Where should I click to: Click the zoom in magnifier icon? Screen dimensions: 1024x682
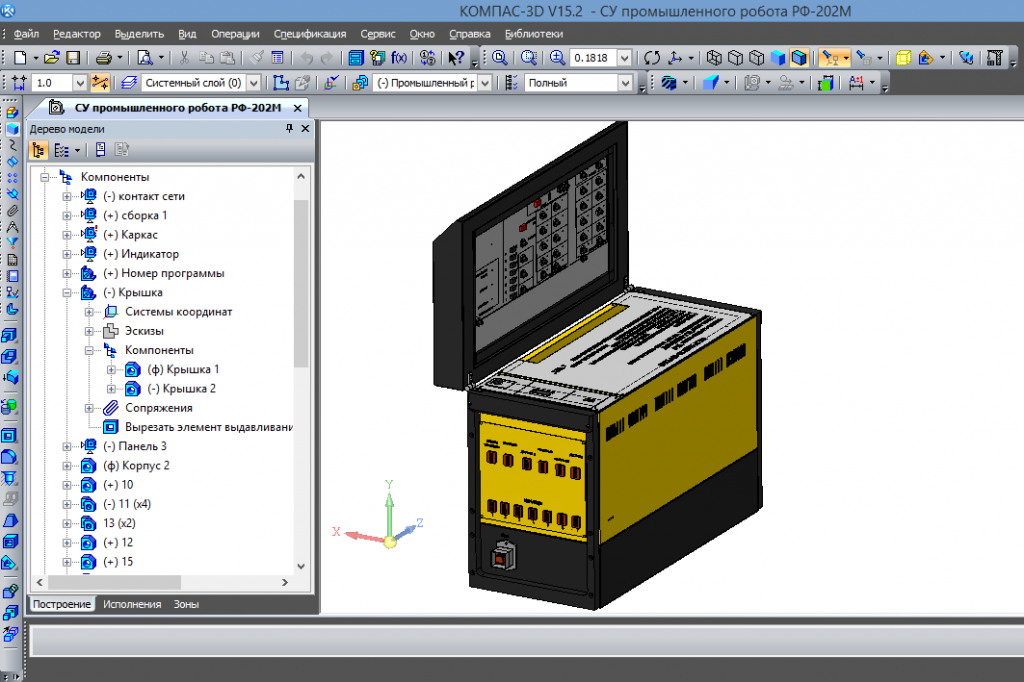coord(557,57)
